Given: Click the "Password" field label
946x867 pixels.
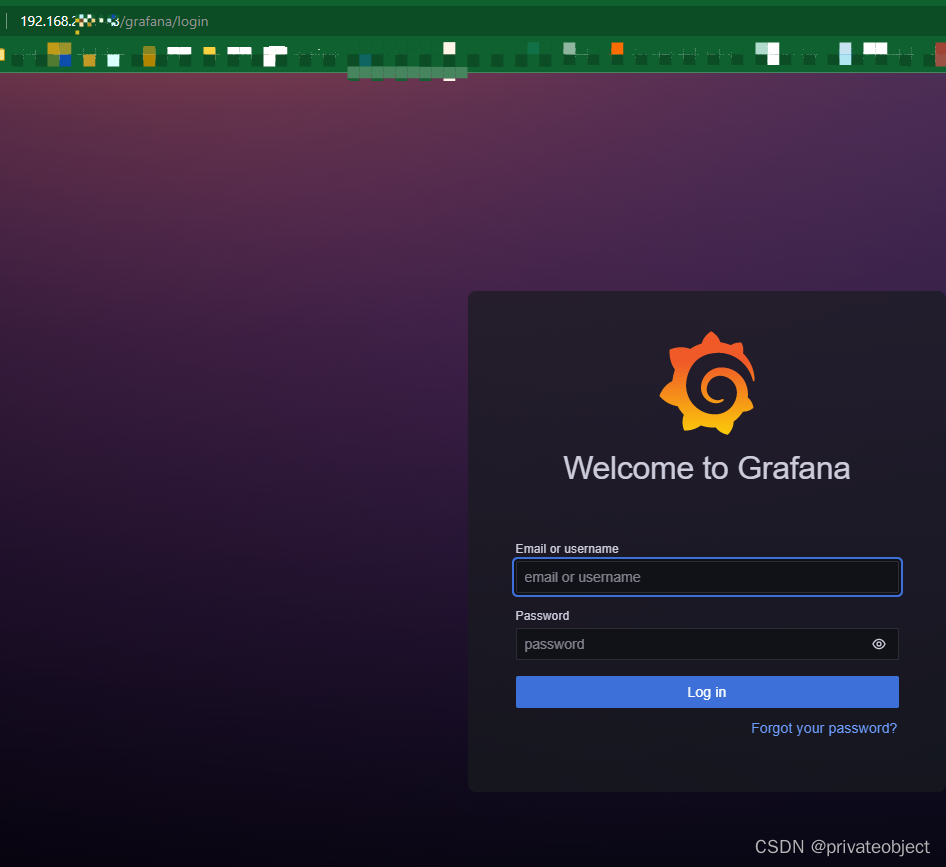Looking at the screenshot, I should [x=542, y=615].
